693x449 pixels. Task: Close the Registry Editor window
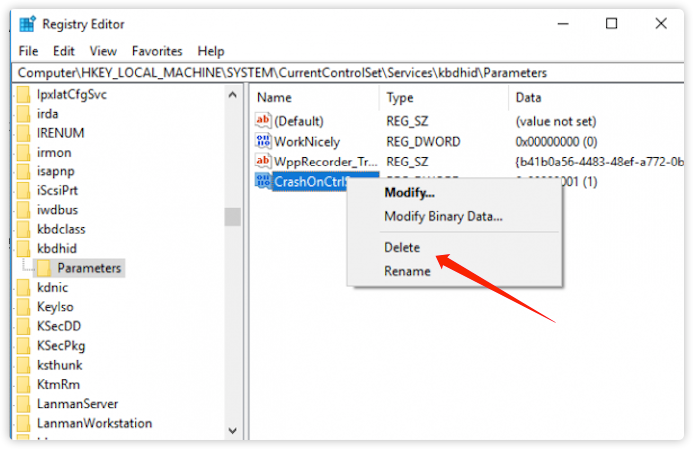(661, 23)
